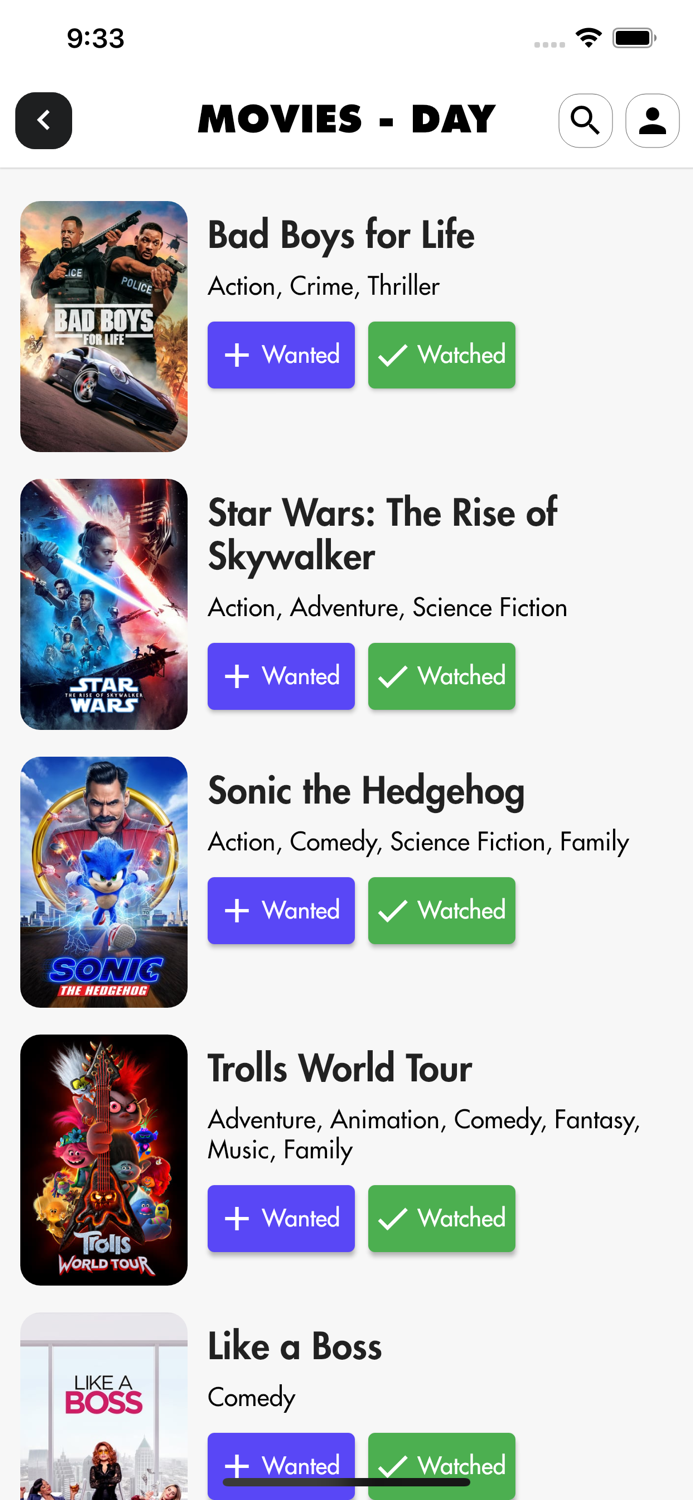The height and width of the screenshot is (1500, 693).
Task: Click the plus icon on Sonic's Wanted button
Action: (x=236, y=910)
